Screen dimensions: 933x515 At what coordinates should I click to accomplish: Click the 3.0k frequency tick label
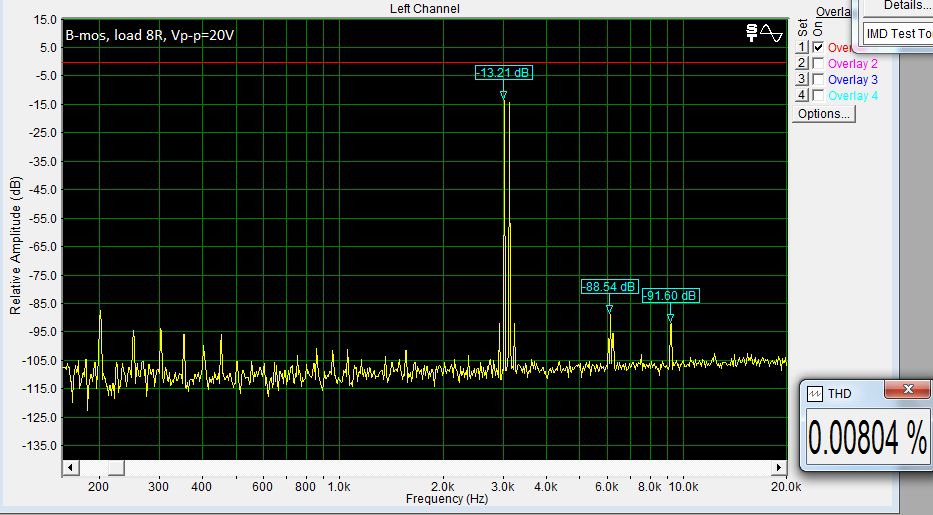[x=503, y=486]
